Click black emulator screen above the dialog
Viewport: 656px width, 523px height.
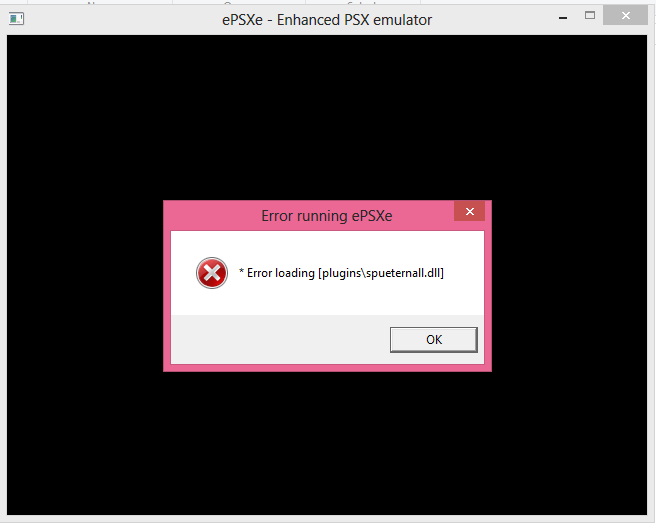tap(327, 117)
